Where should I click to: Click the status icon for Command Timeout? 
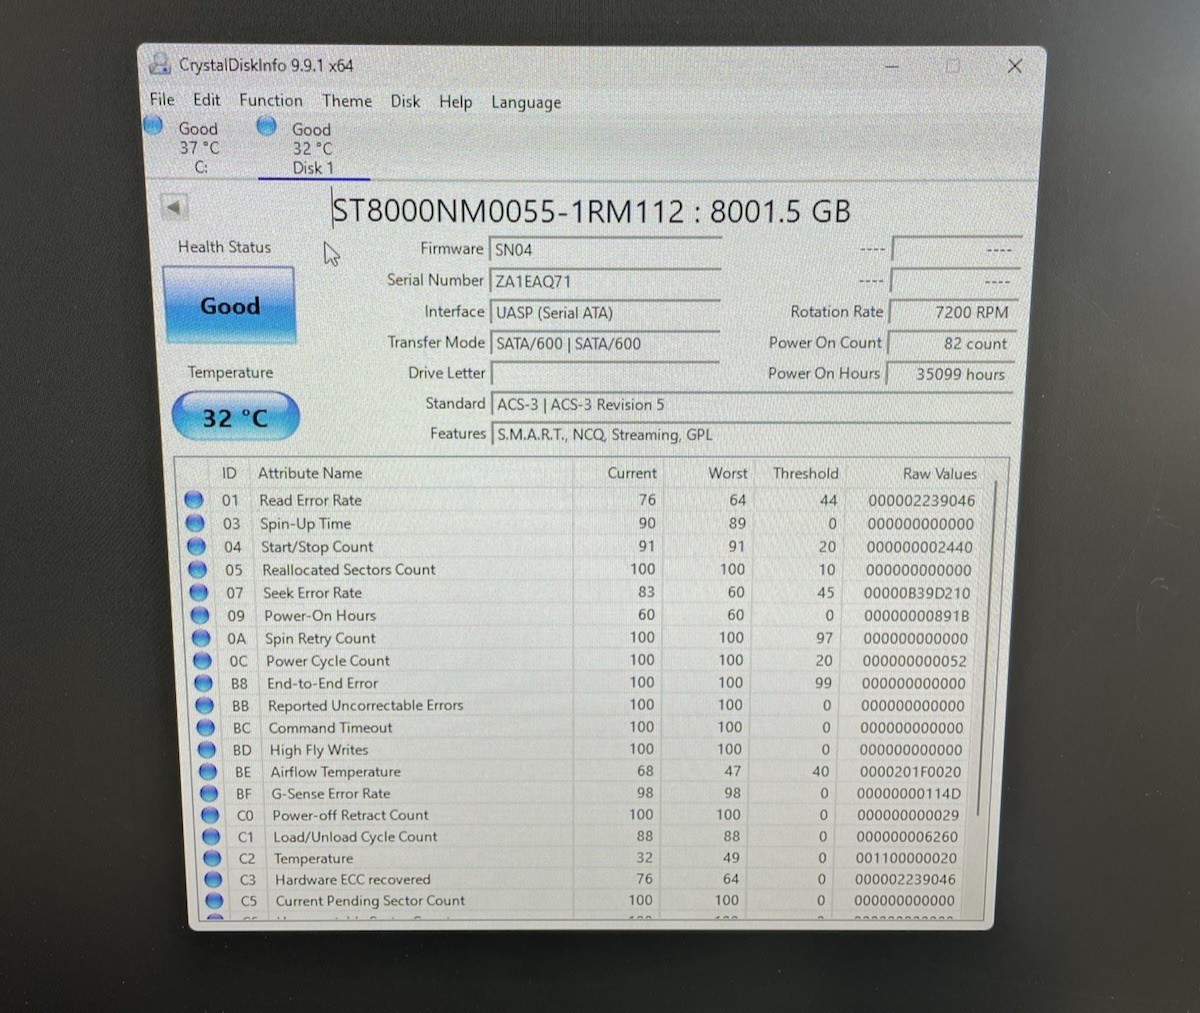tap(206, 728)
